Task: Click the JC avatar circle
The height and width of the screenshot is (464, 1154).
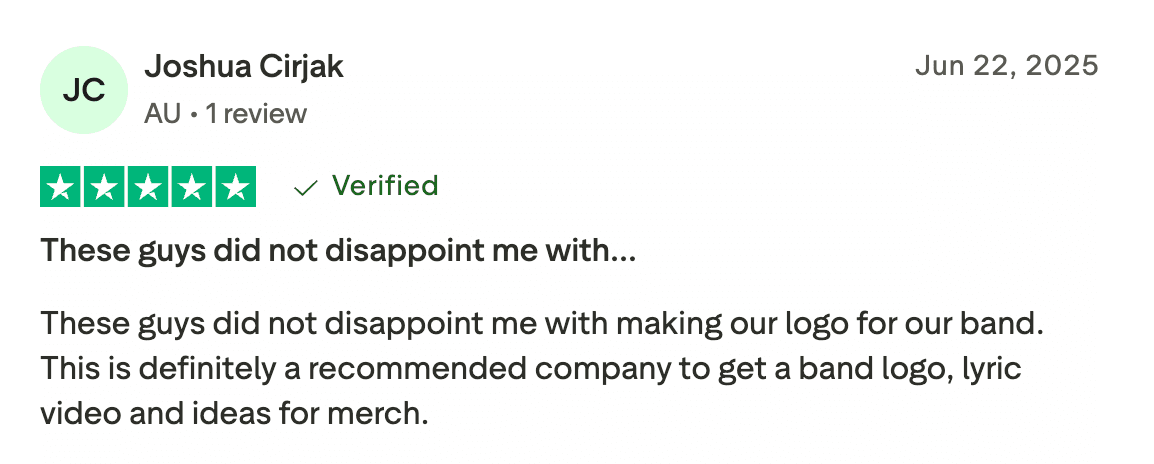Action: tap(84, 90)
